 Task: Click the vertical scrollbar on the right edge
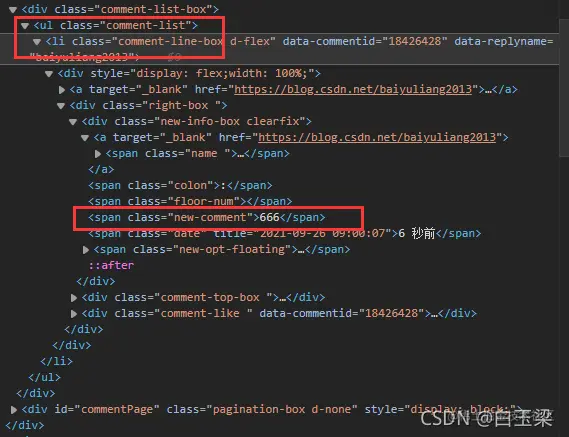coord(564,87)
